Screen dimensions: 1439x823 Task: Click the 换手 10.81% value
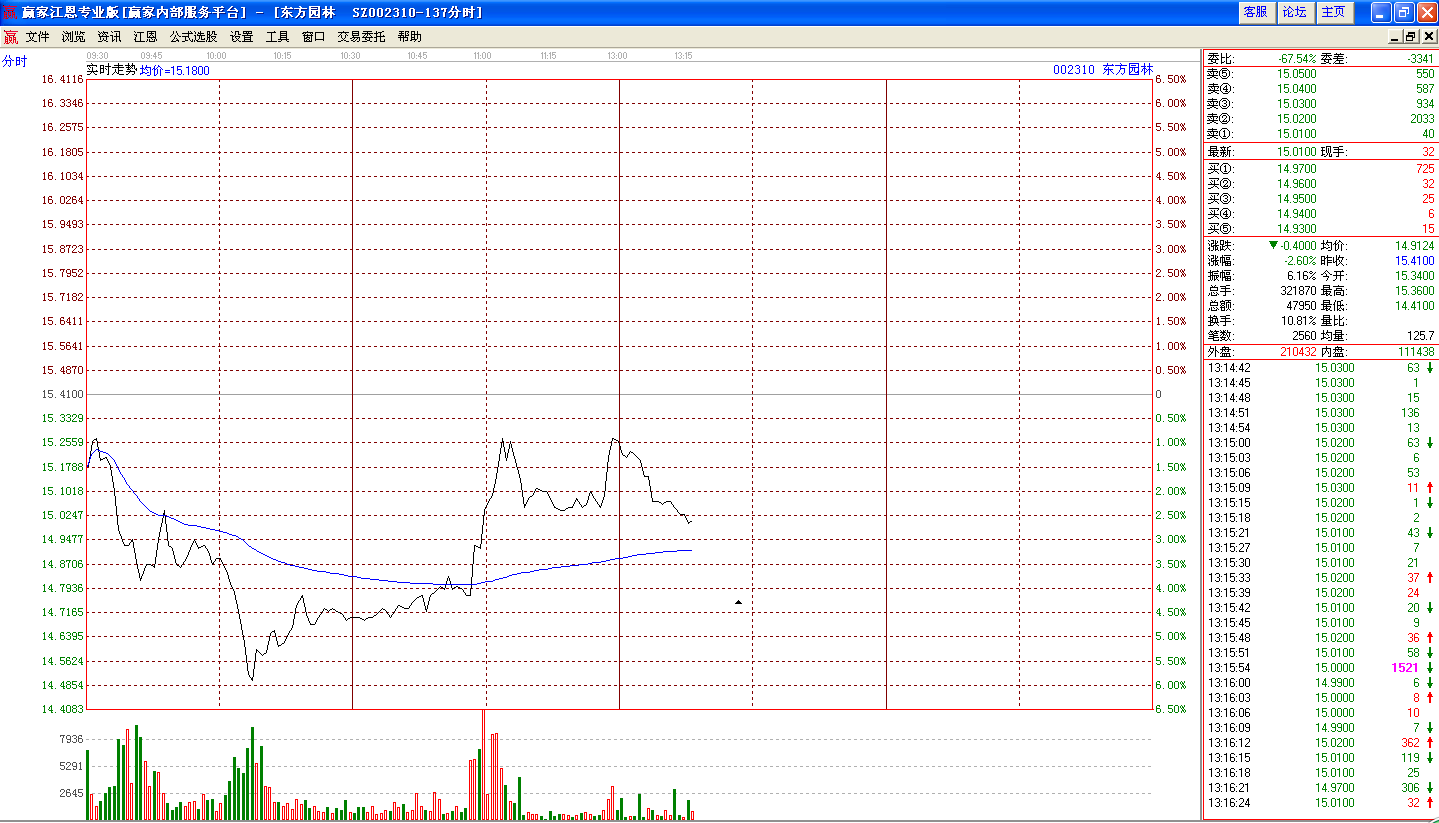click(1301, 321)
